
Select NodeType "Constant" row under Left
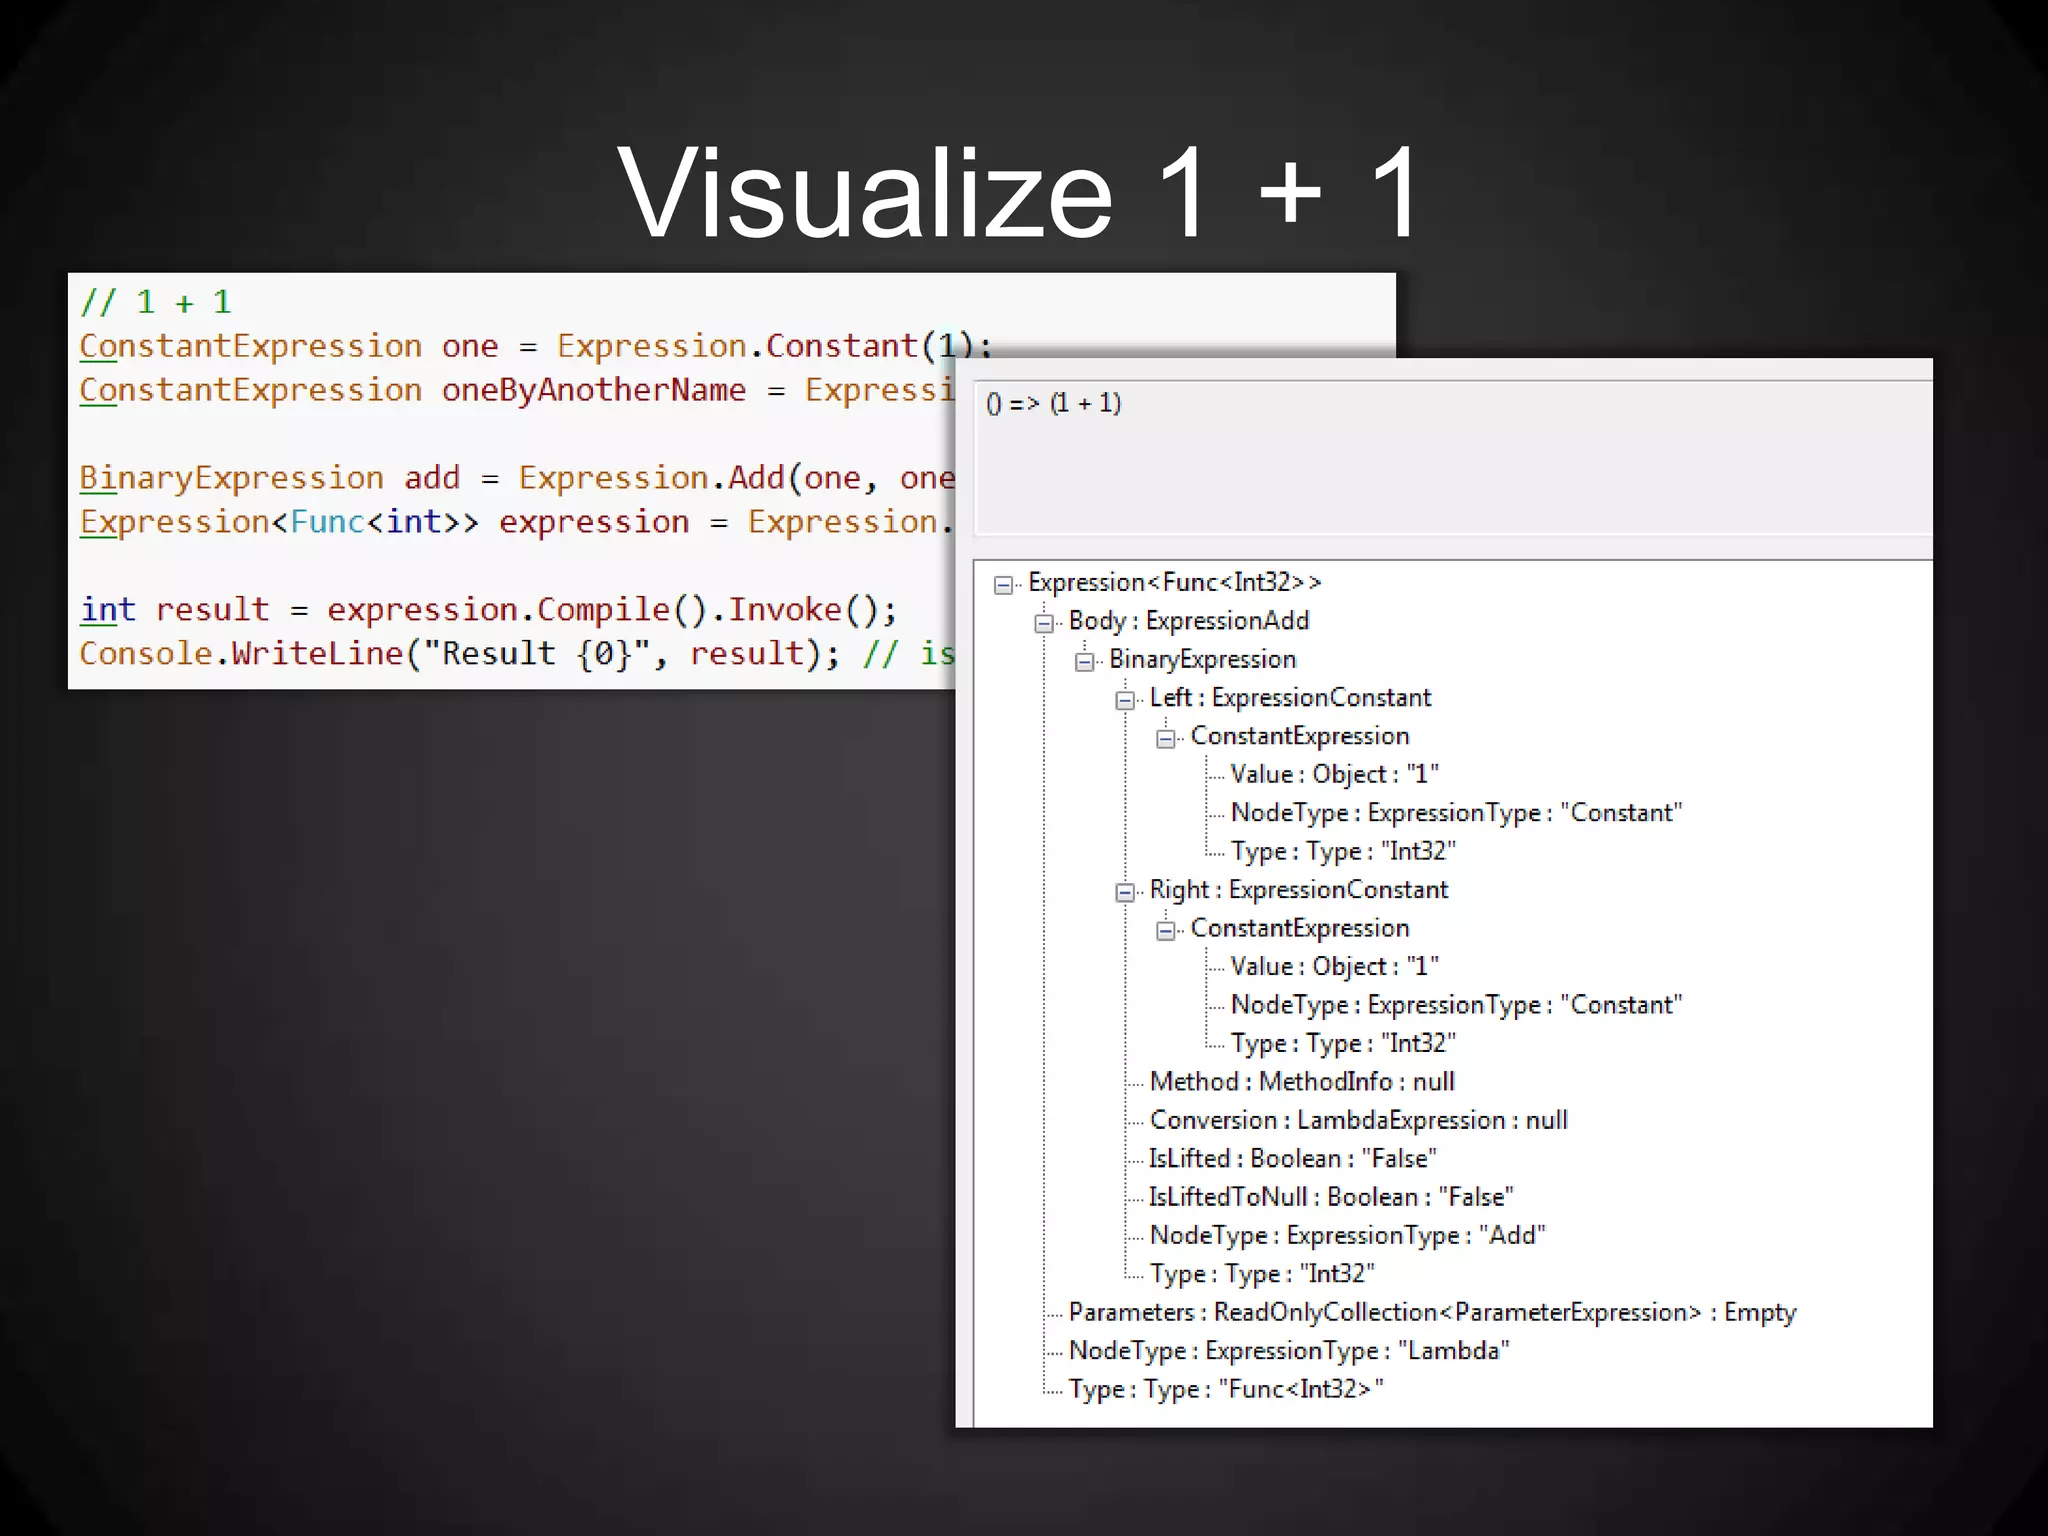(x=1456, y=813)
